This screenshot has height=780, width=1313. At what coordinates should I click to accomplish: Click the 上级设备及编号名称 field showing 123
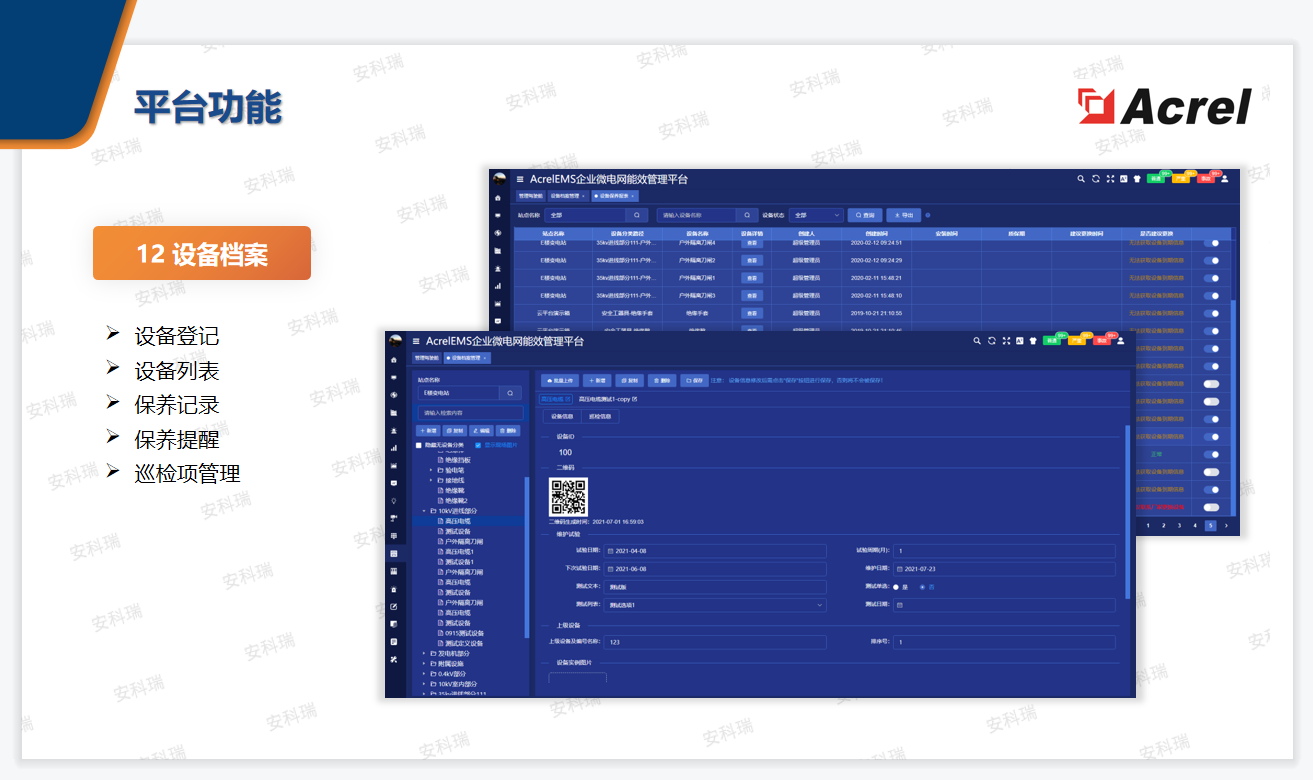[716, 642]
